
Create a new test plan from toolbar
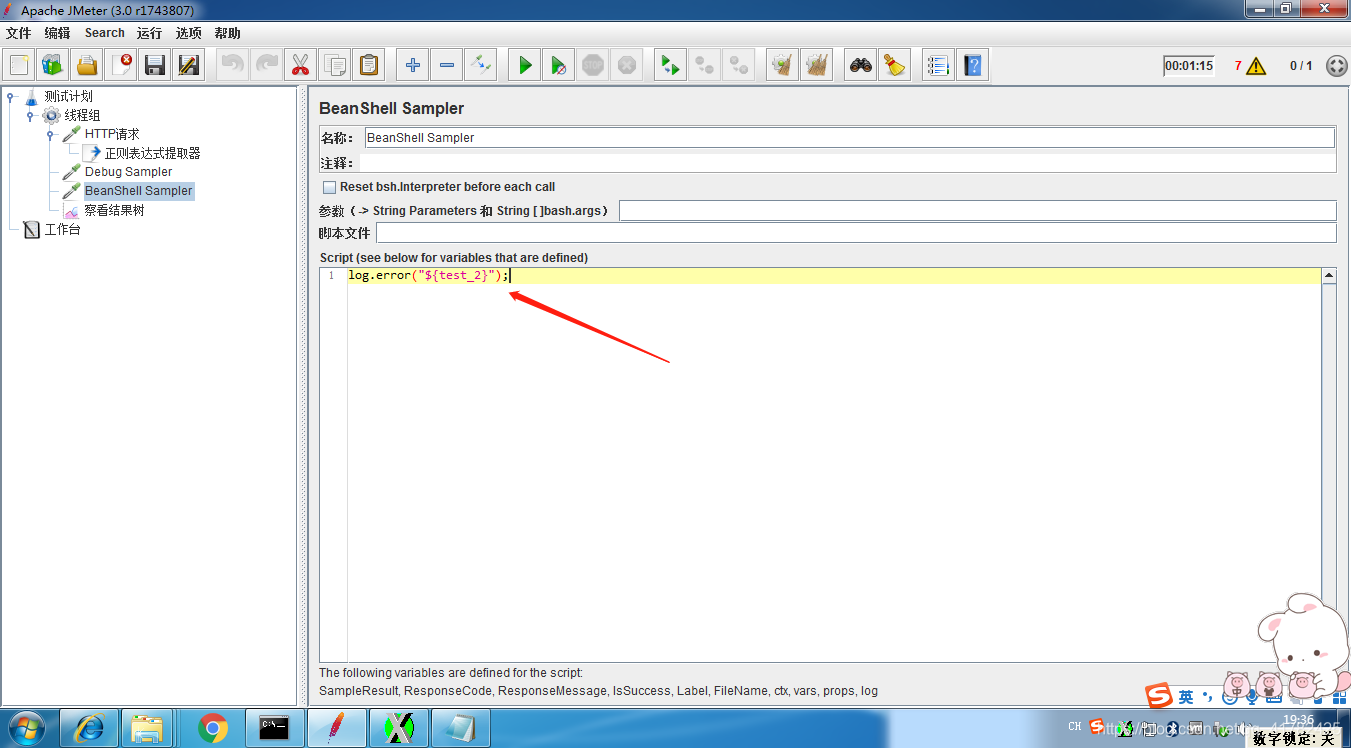(x=19, y=66)
